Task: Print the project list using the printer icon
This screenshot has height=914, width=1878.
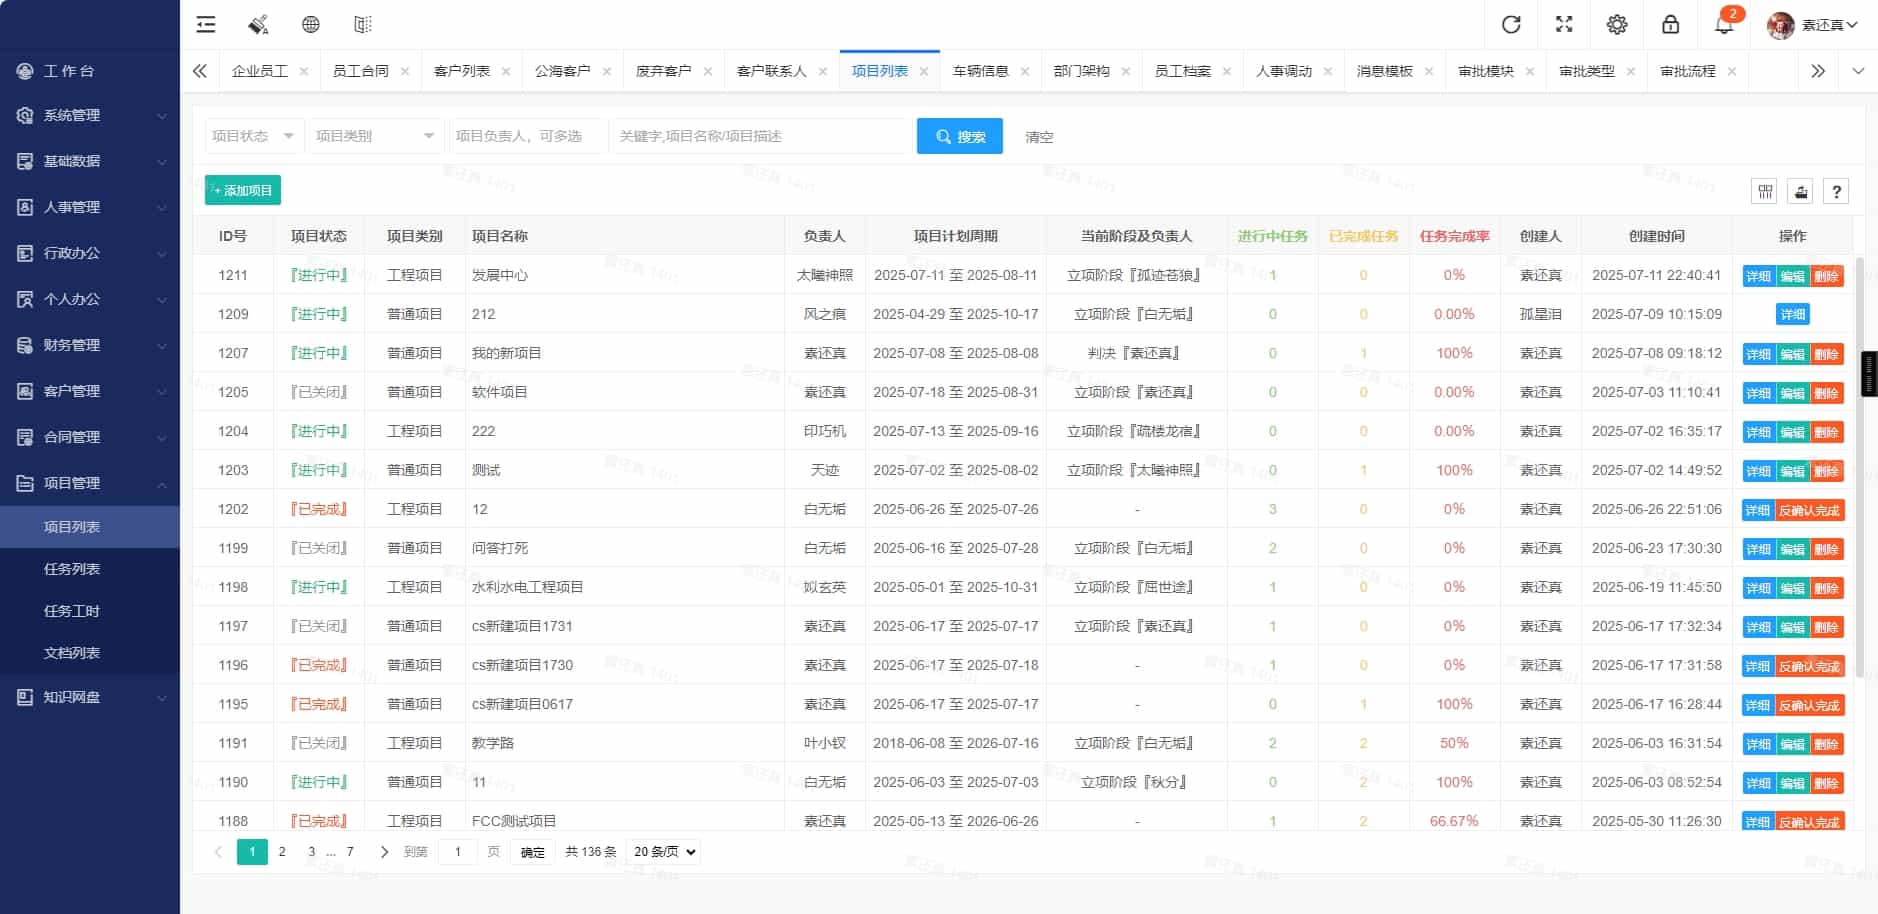Action: pos(1798,190)
